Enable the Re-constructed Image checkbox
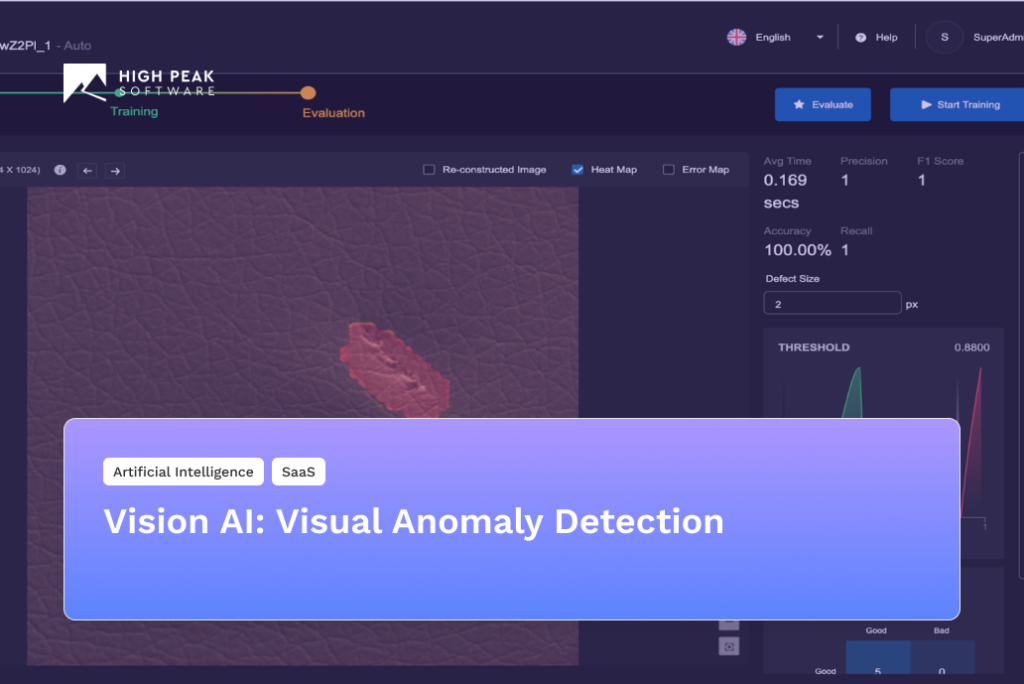1024x684 pixels. (x=429, y=169)
